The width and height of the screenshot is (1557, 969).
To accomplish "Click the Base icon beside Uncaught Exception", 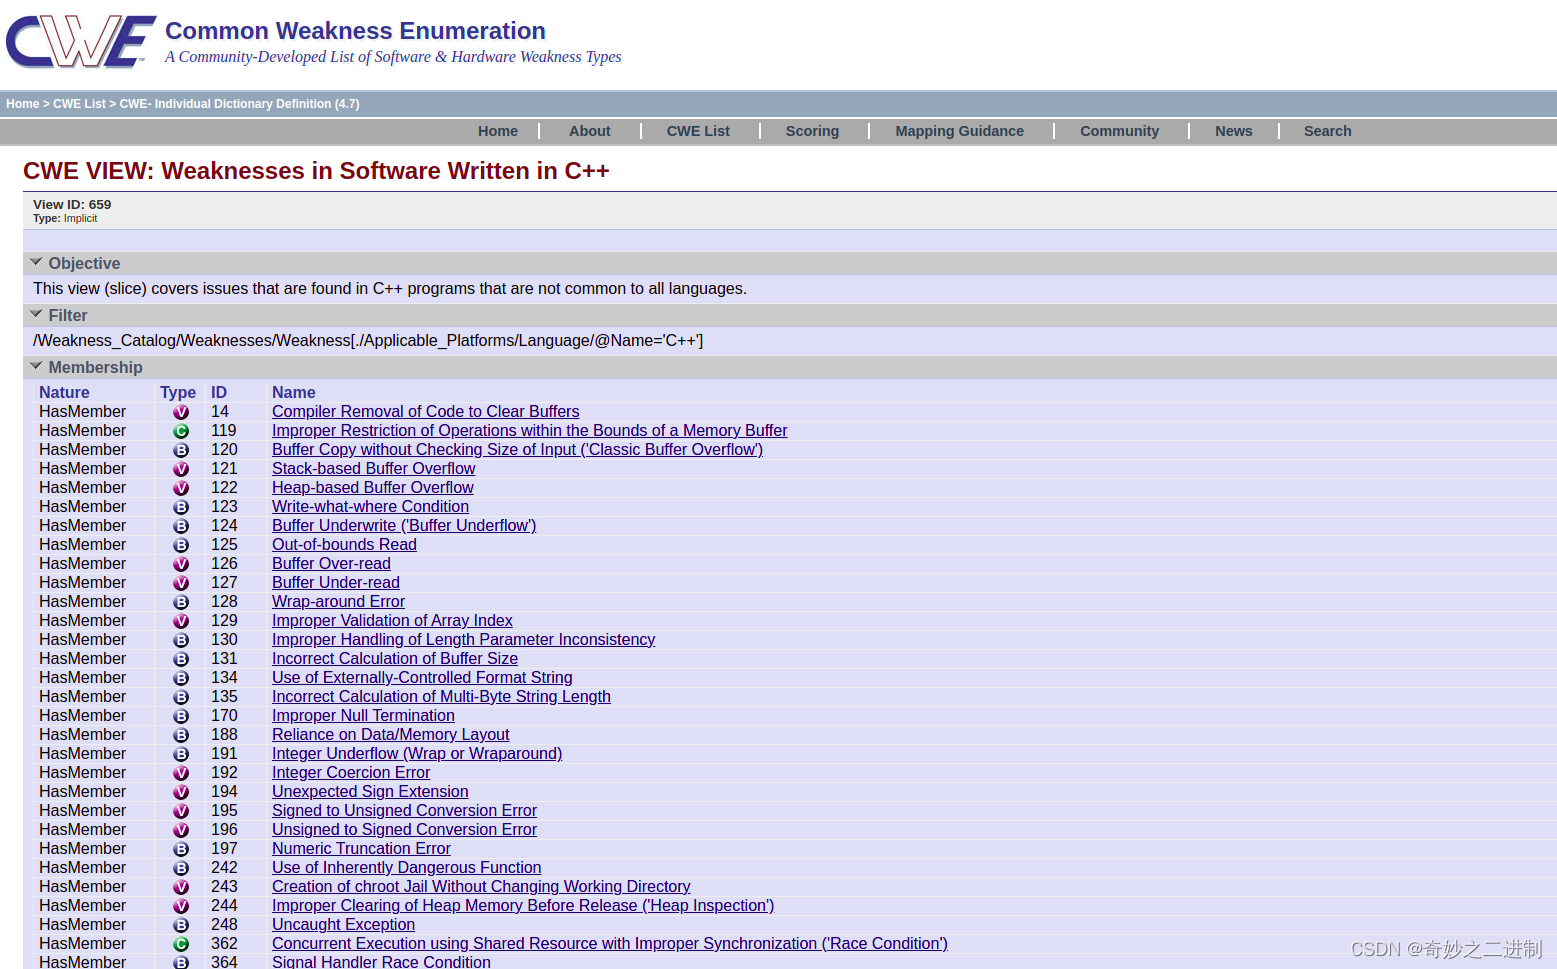I will (181, 925).
